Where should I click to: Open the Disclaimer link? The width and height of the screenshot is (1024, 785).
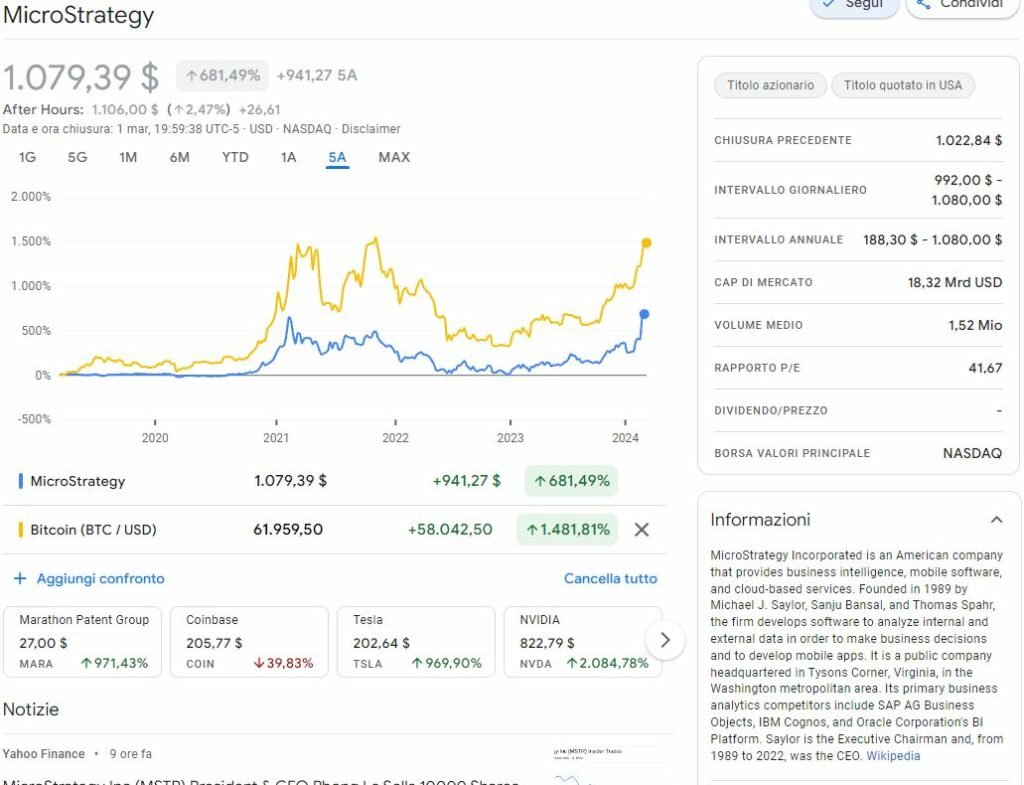(371, 129)
